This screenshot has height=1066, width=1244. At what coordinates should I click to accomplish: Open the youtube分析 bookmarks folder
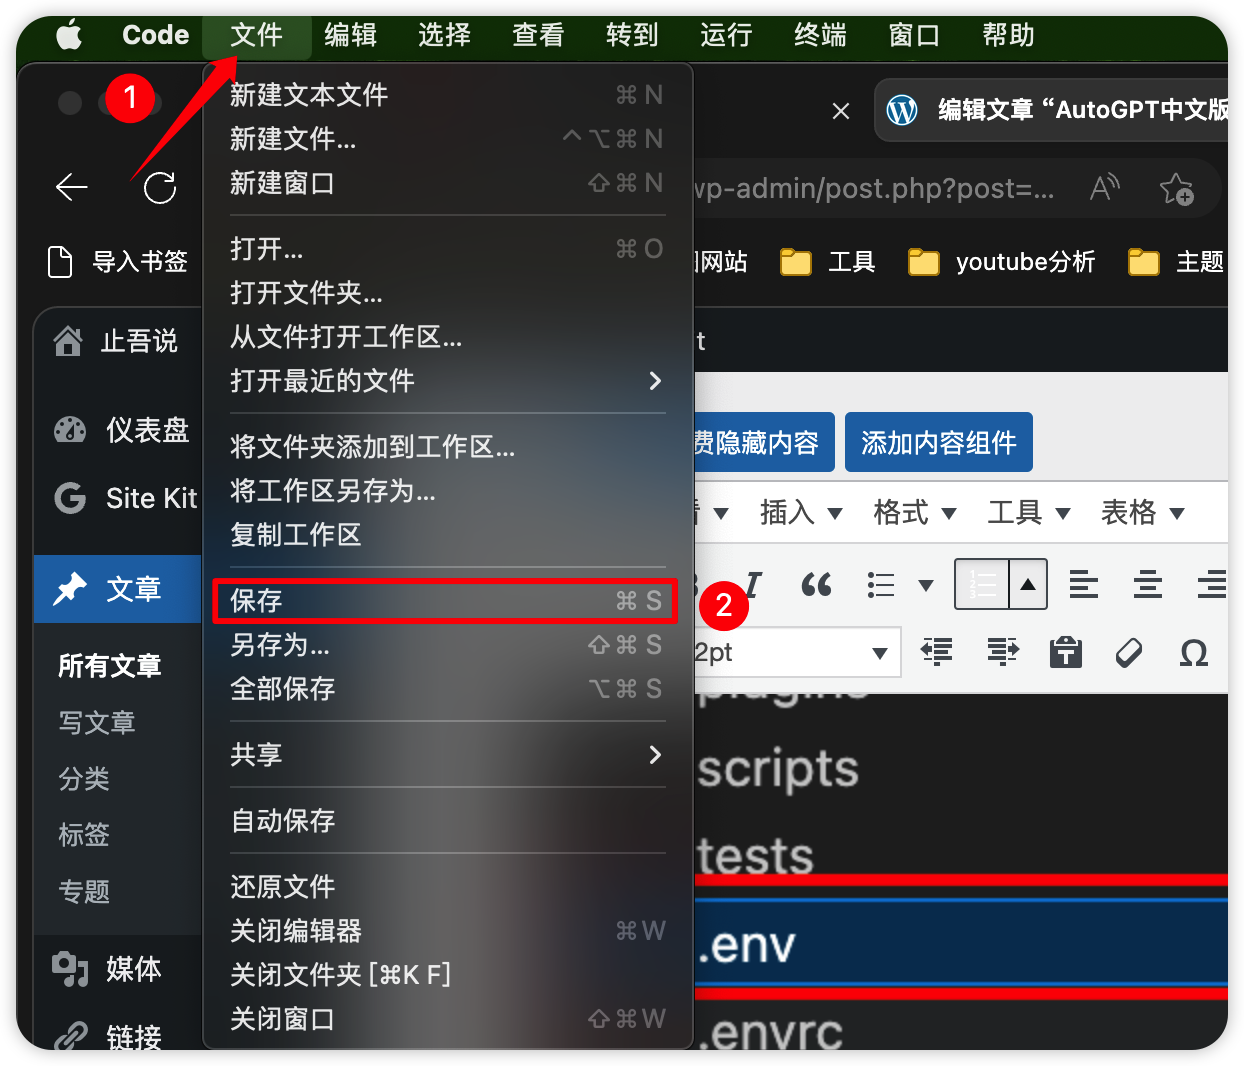click(x=1001, y=262)
